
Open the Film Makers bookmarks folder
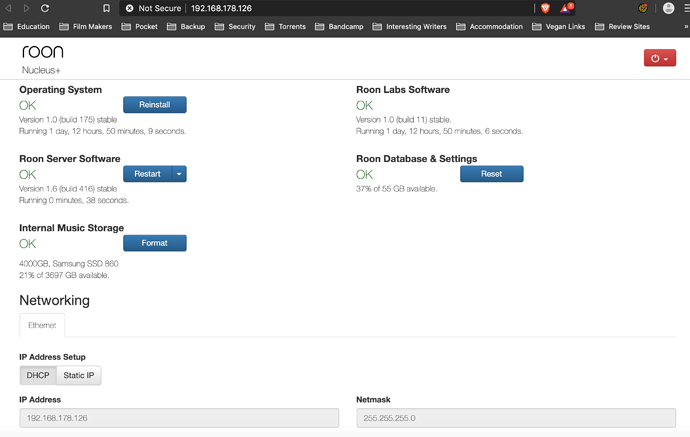[x=85, y=27]
